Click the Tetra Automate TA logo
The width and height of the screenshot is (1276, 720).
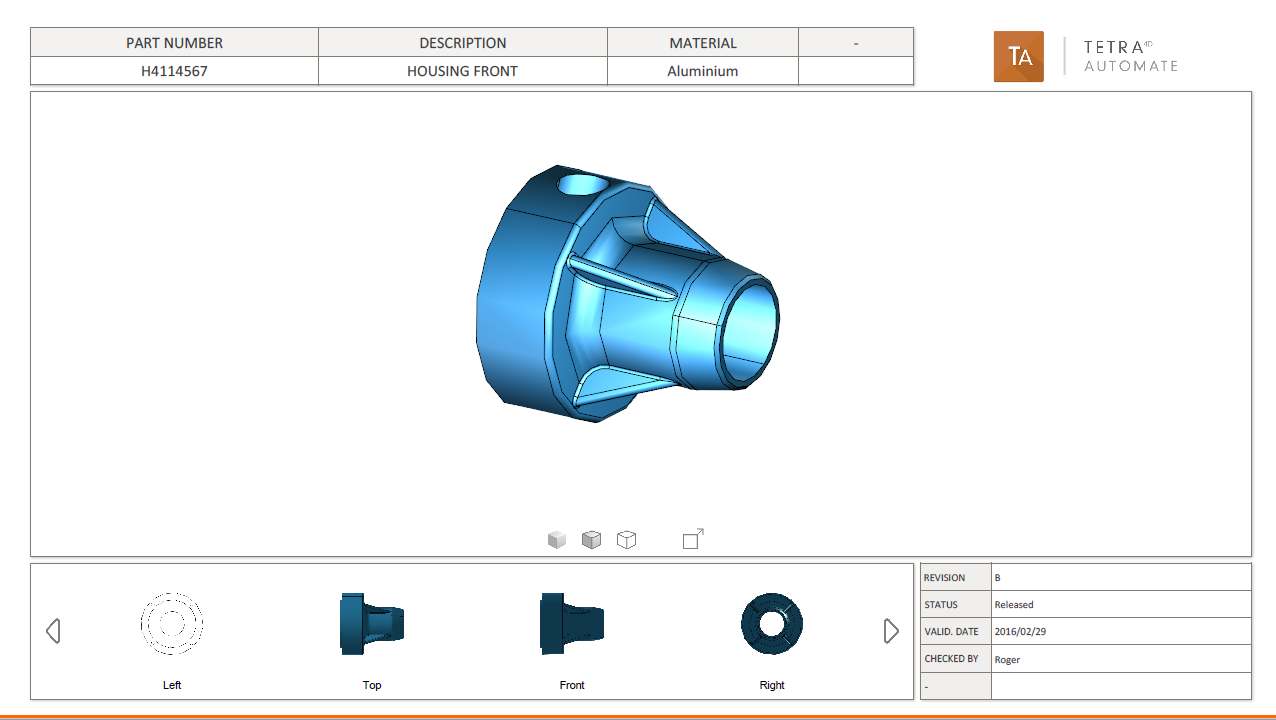1018,56
